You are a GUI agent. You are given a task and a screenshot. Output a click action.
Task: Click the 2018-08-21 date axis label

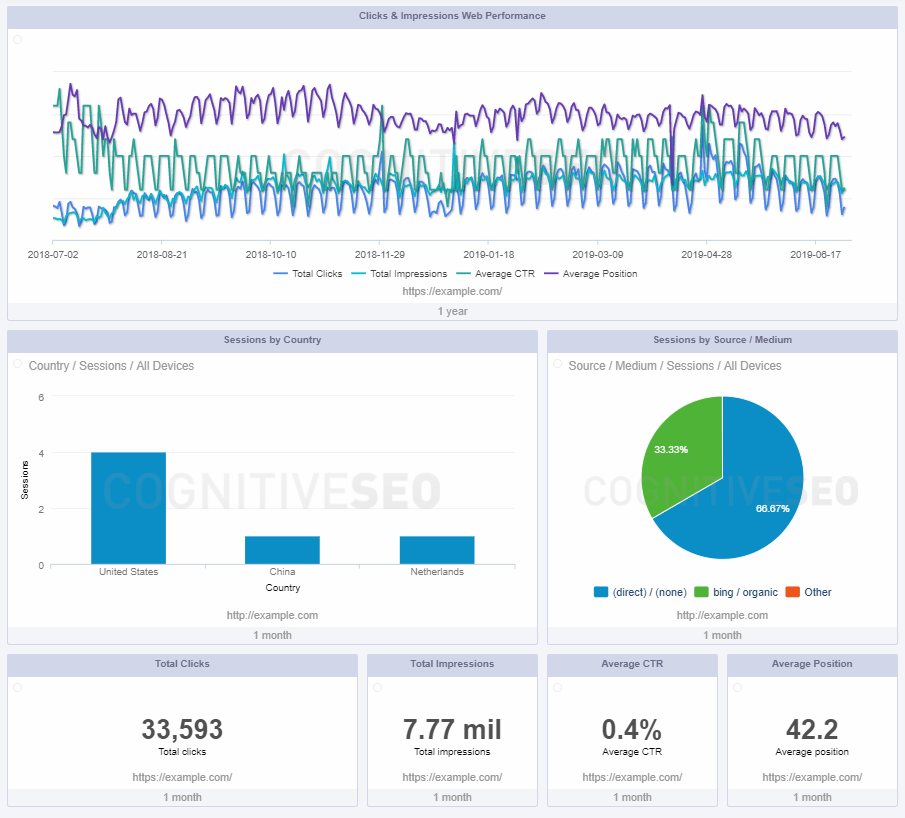pyautogui.click(x=162, y=255)
